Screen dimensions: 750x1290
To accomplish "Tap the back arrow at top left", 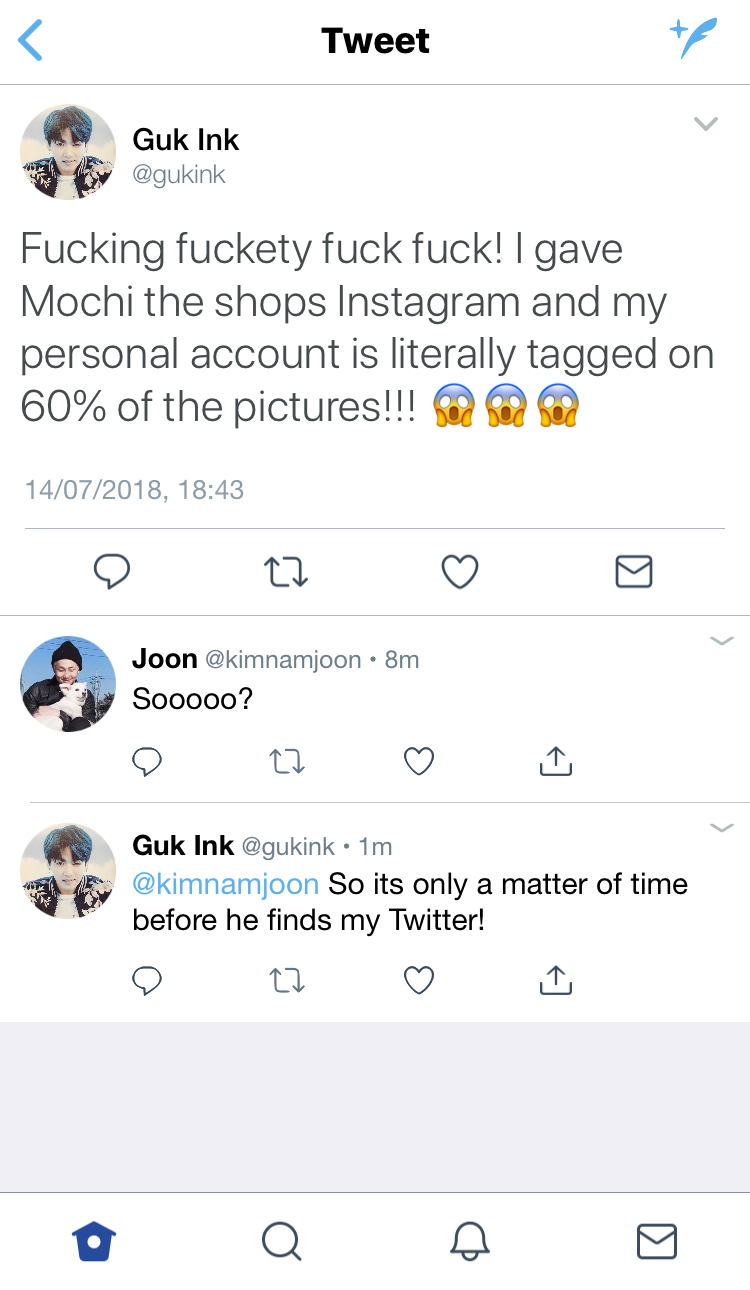I will click(32, 41).
